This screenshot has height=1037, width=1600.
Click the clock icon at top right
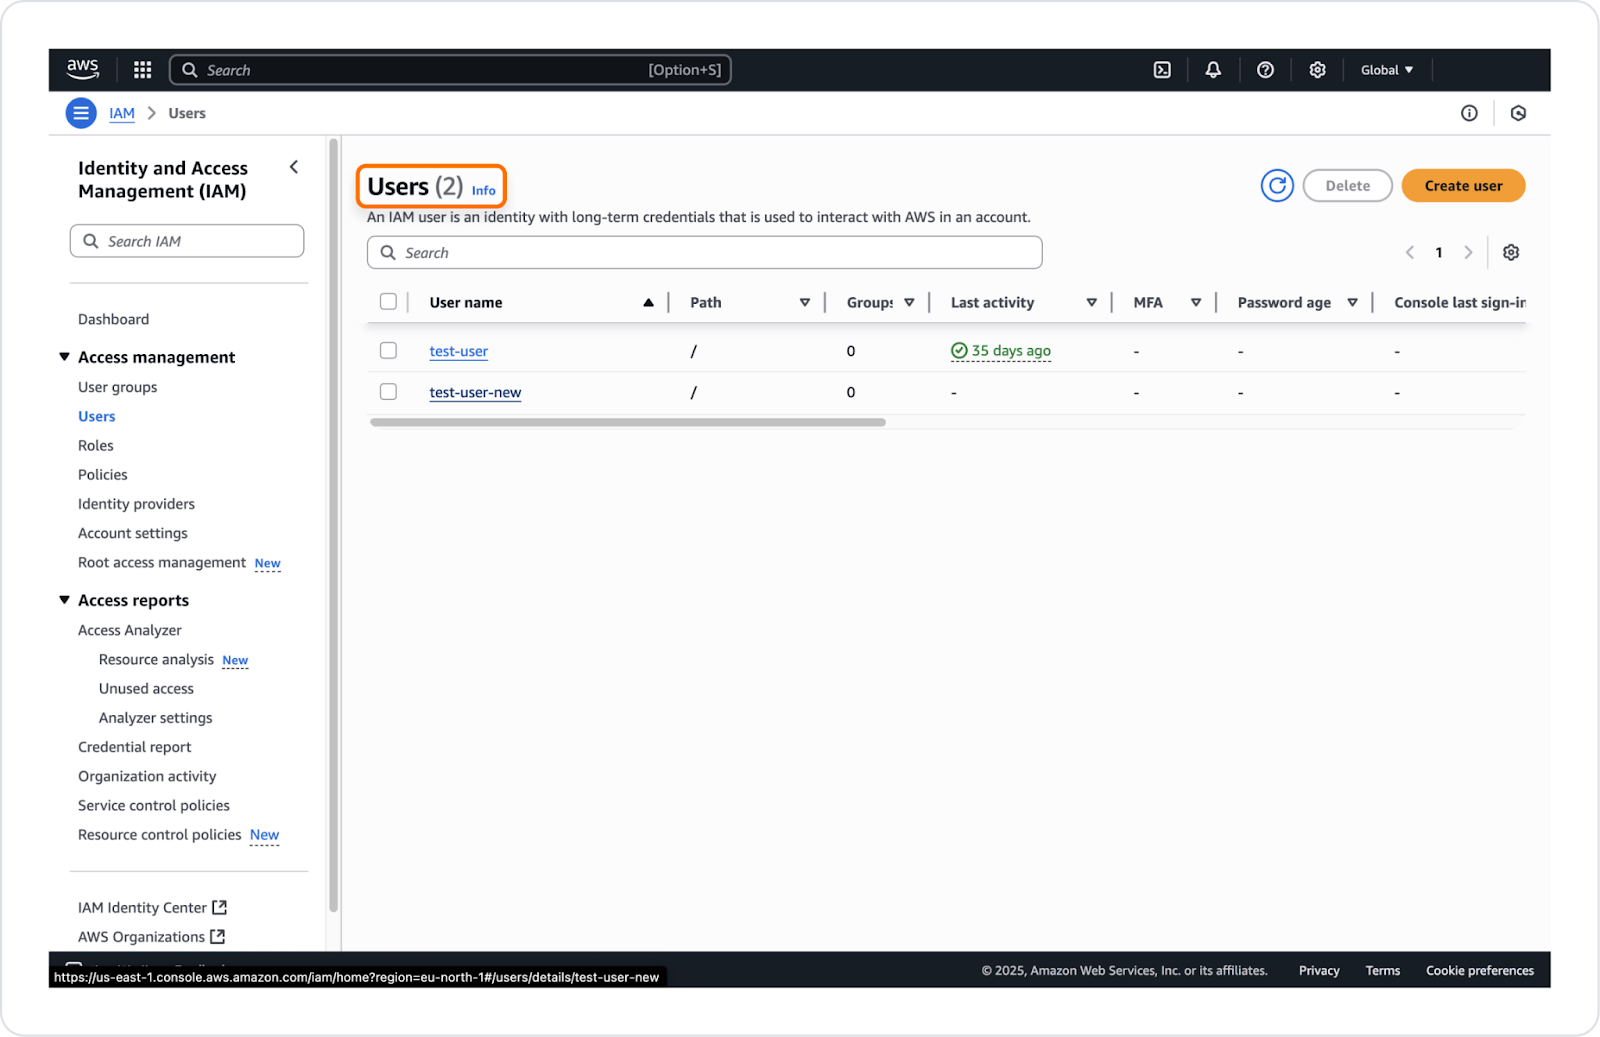1518,113
